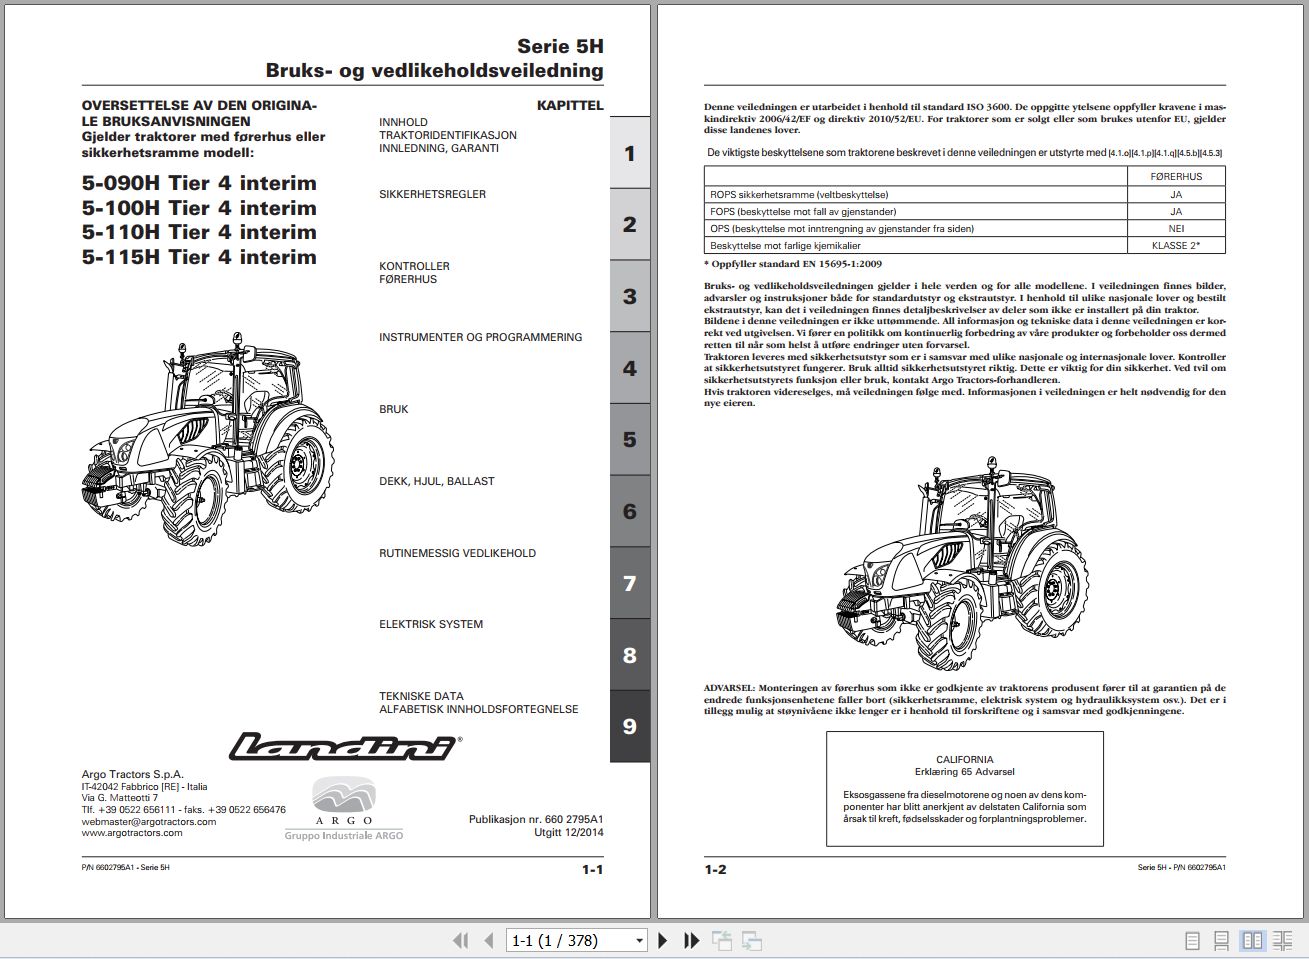The width and height of the screenshot is (1309, 959).
Task: Open chapter 4 tab
Action: point(630,368)
